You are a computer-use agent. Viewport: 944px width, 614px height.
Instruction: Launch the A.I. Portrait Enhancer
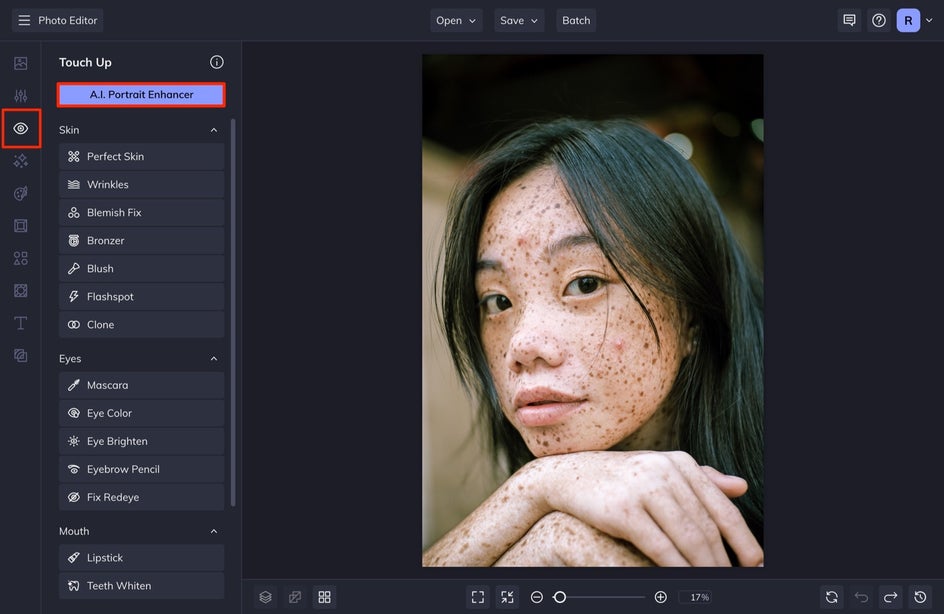pyautogui.click(x=141, y=95)
